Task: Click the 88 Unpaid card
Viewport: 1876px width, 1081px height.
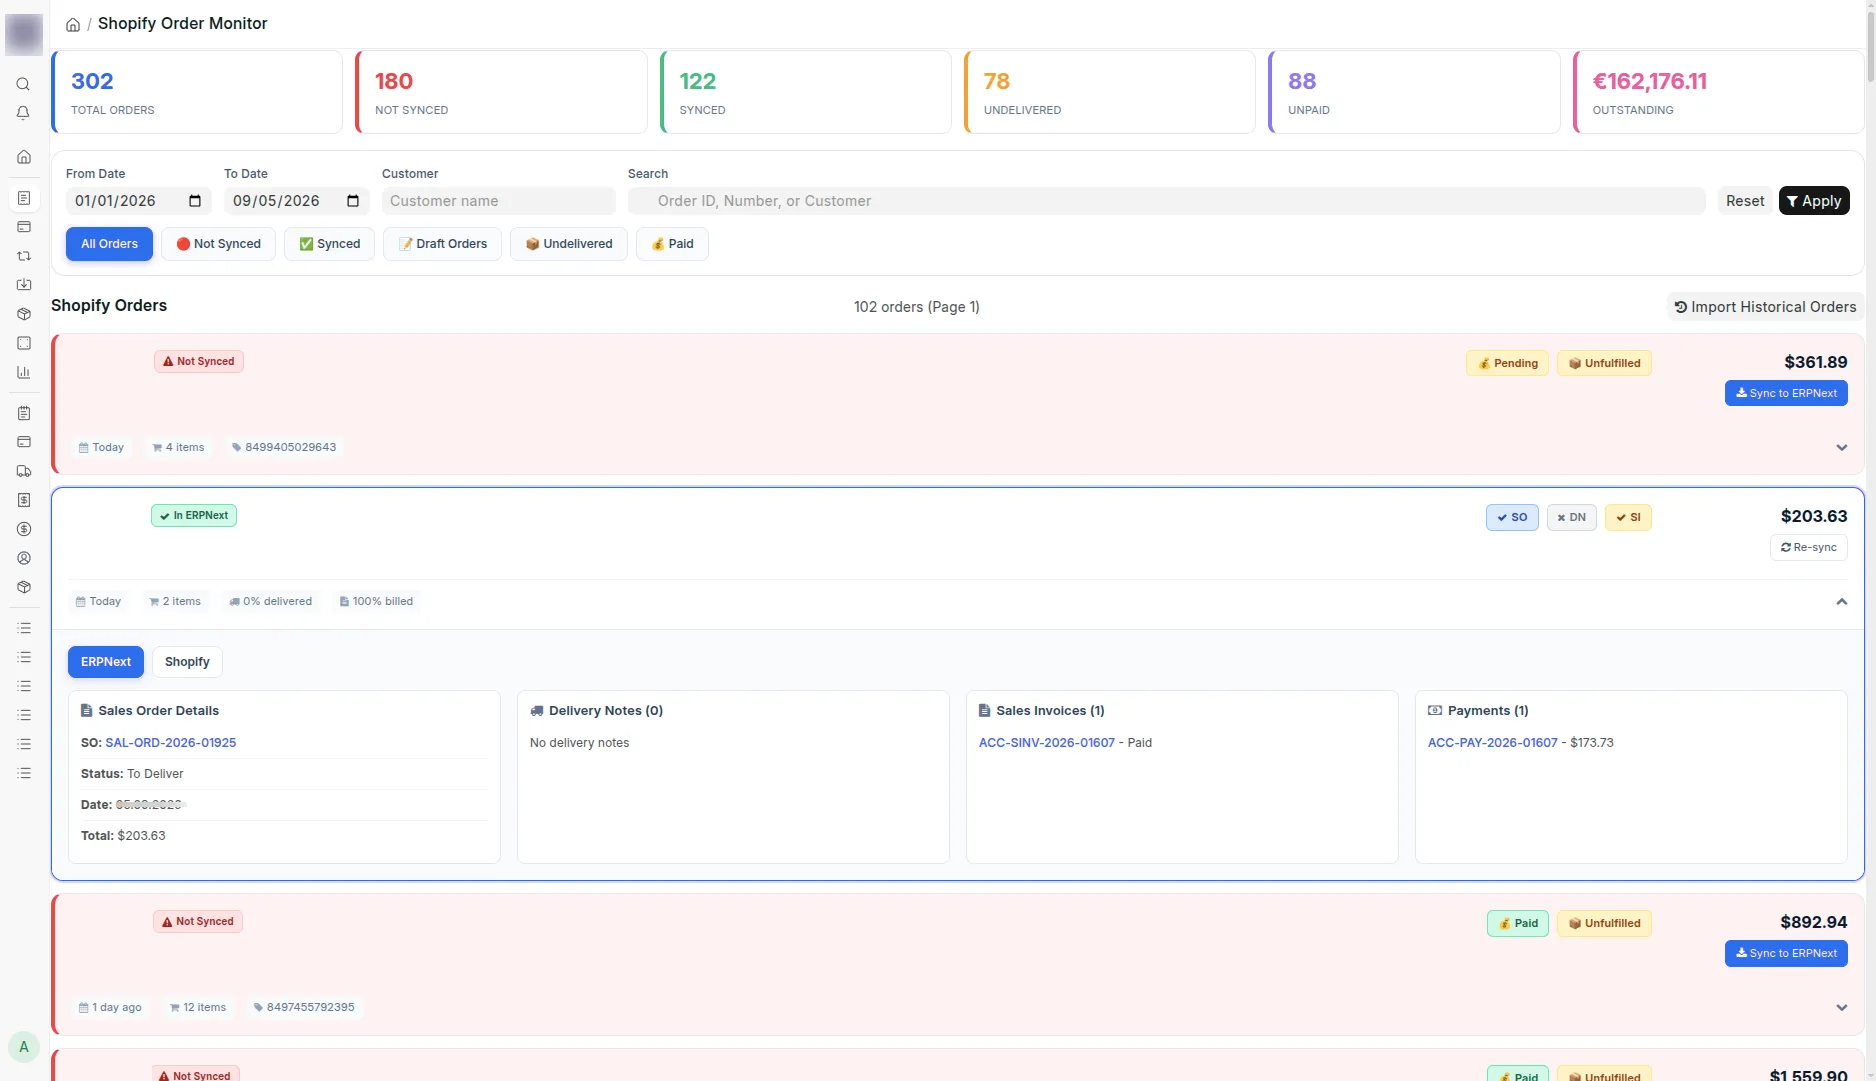Action: click(1414, 92)
